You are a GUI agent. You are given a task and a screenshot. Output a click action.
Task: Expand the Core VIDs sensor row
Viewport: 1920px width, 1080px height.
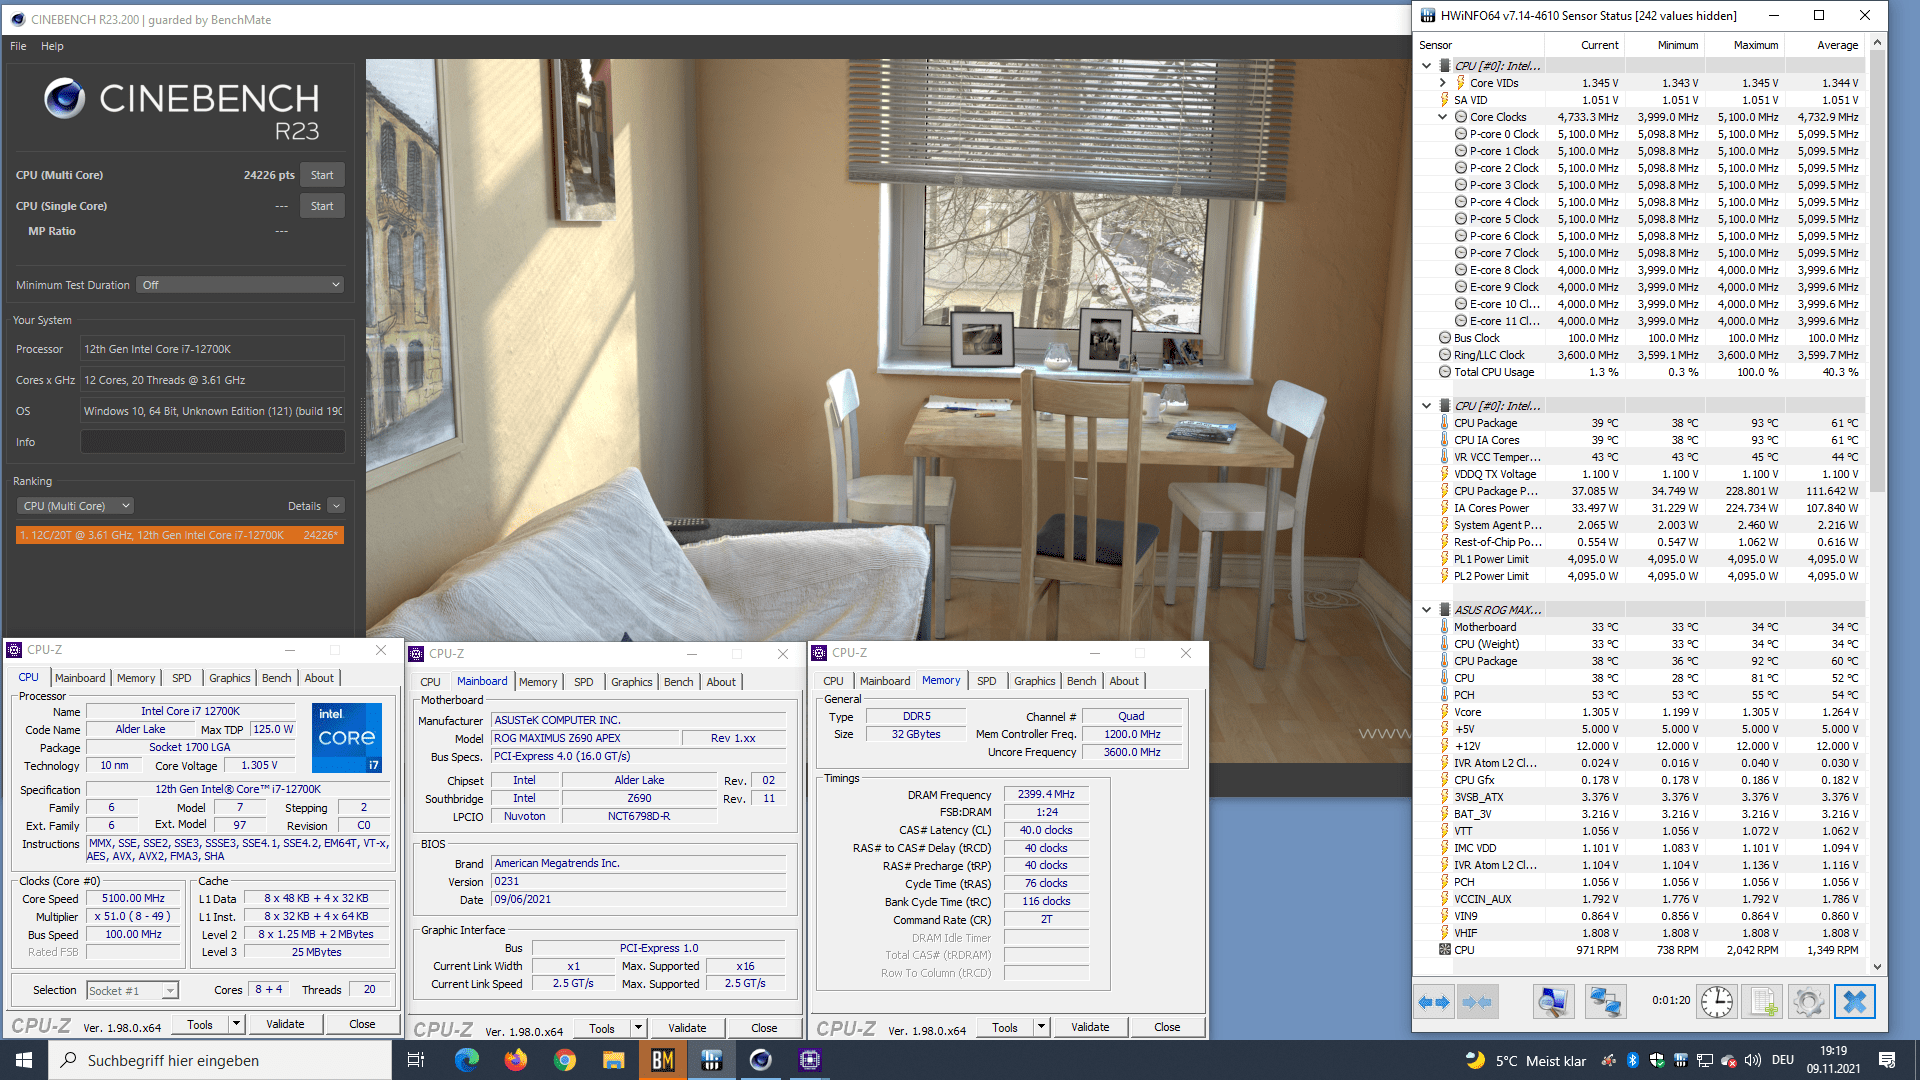coord(1442,83)
